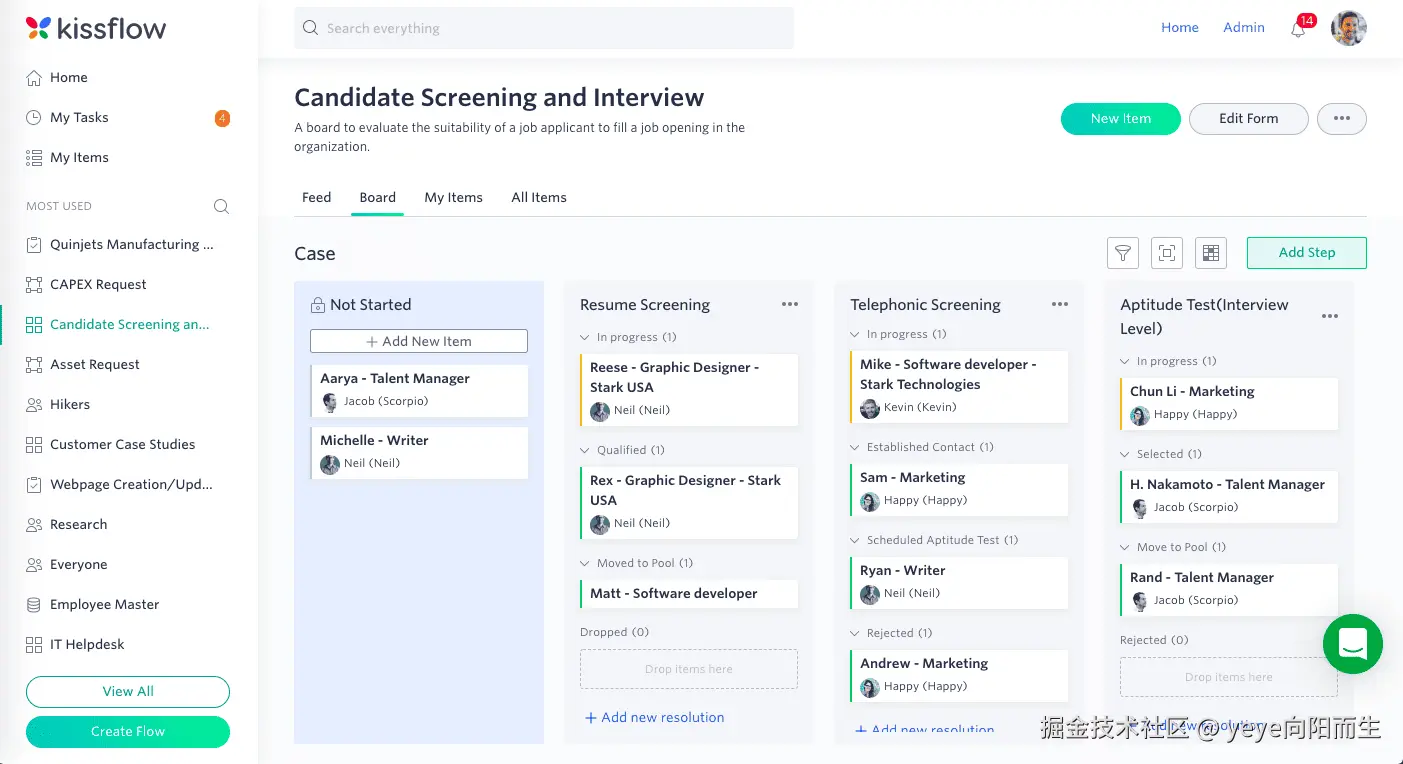Screen dimensions: 1403x764
Task: Click the sidebar search magnifier icon
Action: [x=221, y=206]
